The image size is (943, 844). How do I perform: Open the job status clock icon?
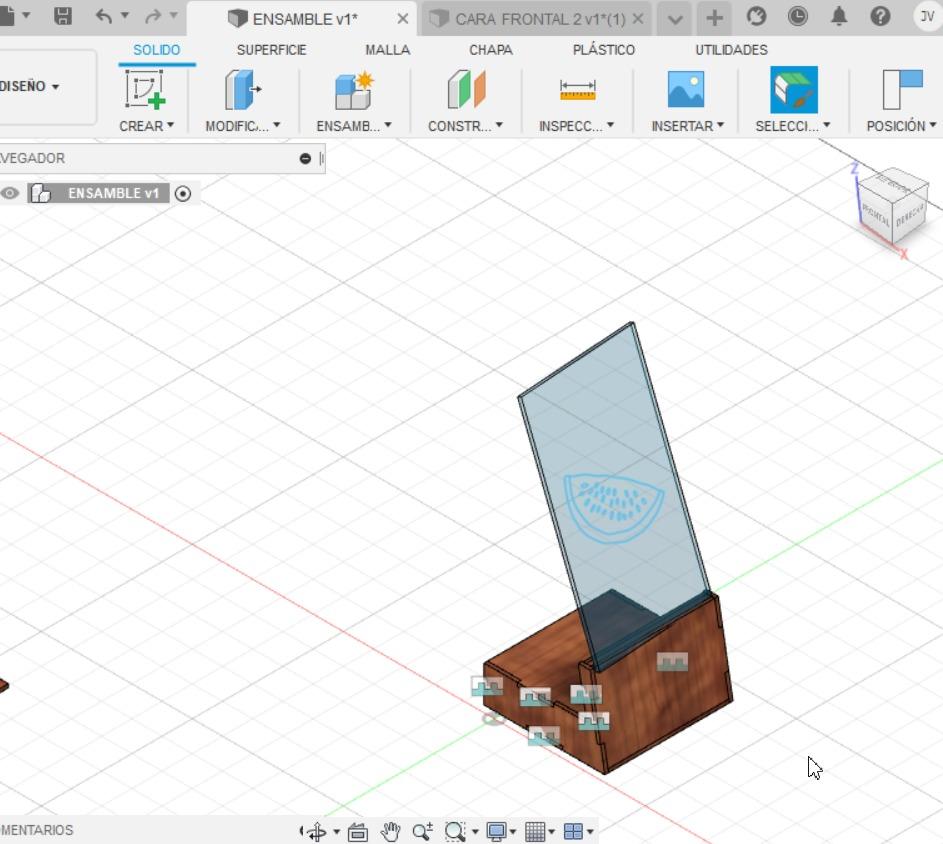click(x=797, y=16)
